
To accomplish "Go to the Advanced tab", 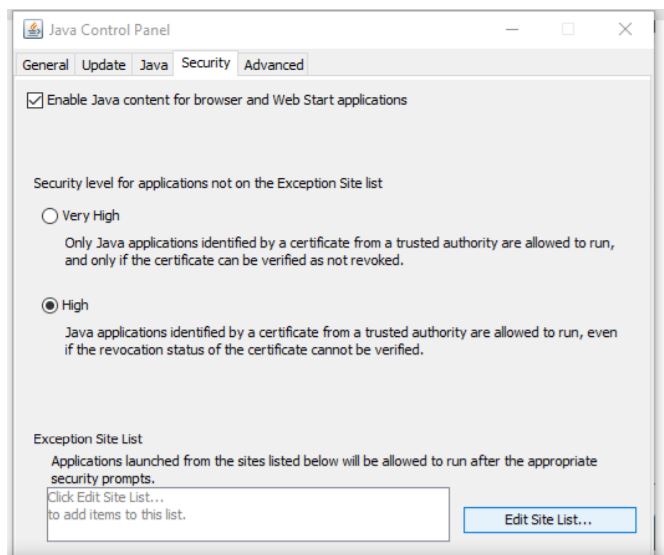I will pyautogui.click(x=274, y=65).
